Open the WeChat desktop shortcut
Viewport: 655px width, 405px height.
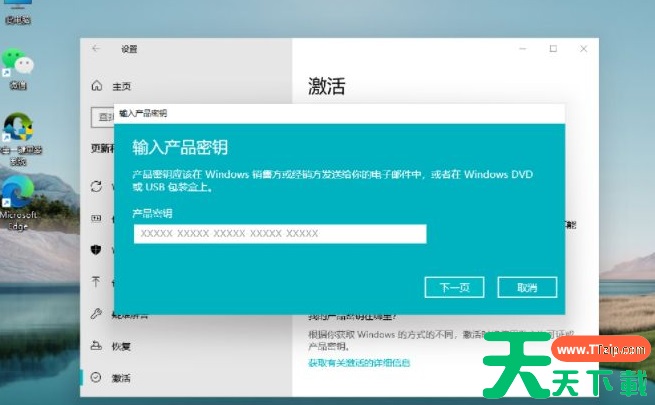(18, 66)
